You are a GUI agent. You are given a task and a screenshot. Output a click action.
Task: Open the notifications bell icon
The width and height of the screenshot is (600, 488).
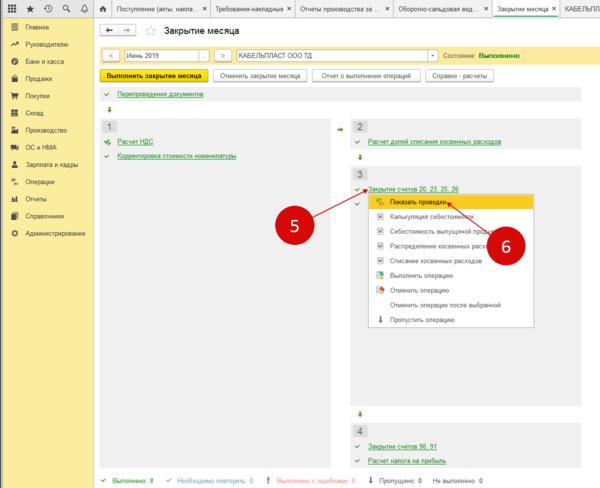tap(84, 8)
